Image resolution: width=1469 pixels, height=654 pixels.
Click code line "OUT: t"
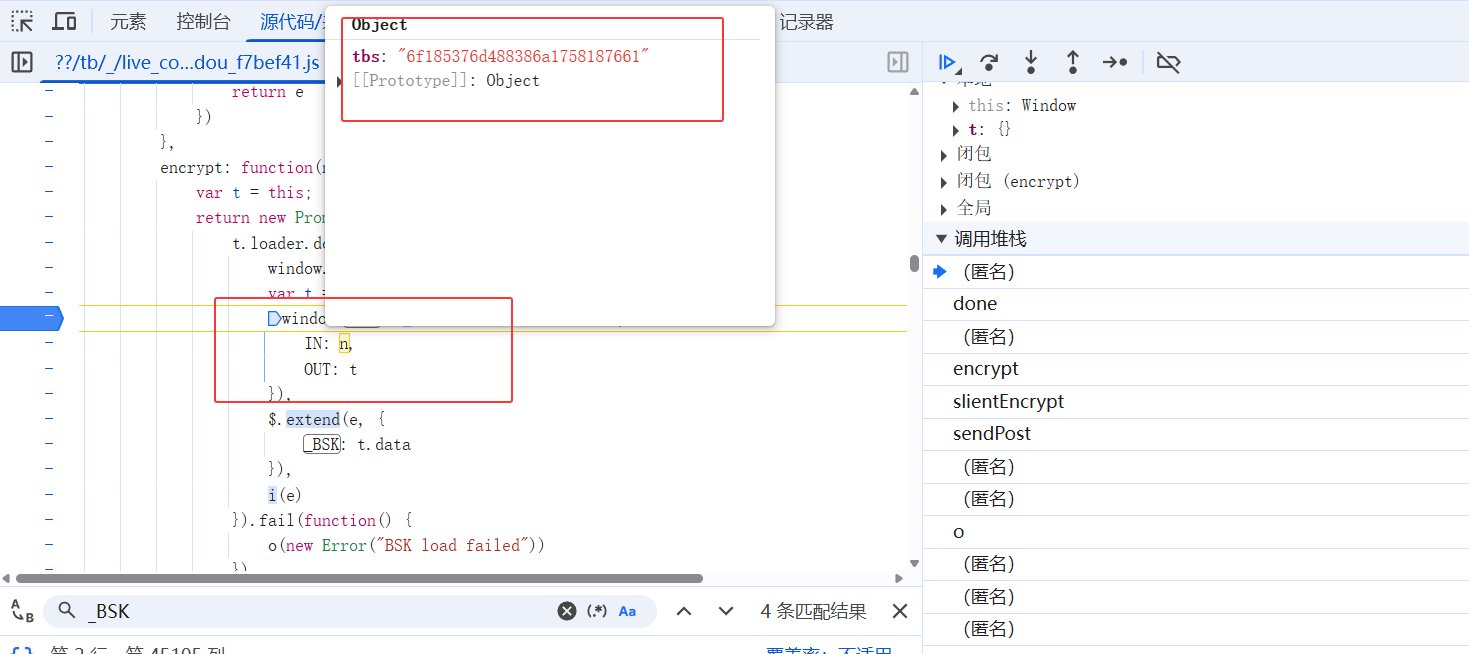coord(330,369)
